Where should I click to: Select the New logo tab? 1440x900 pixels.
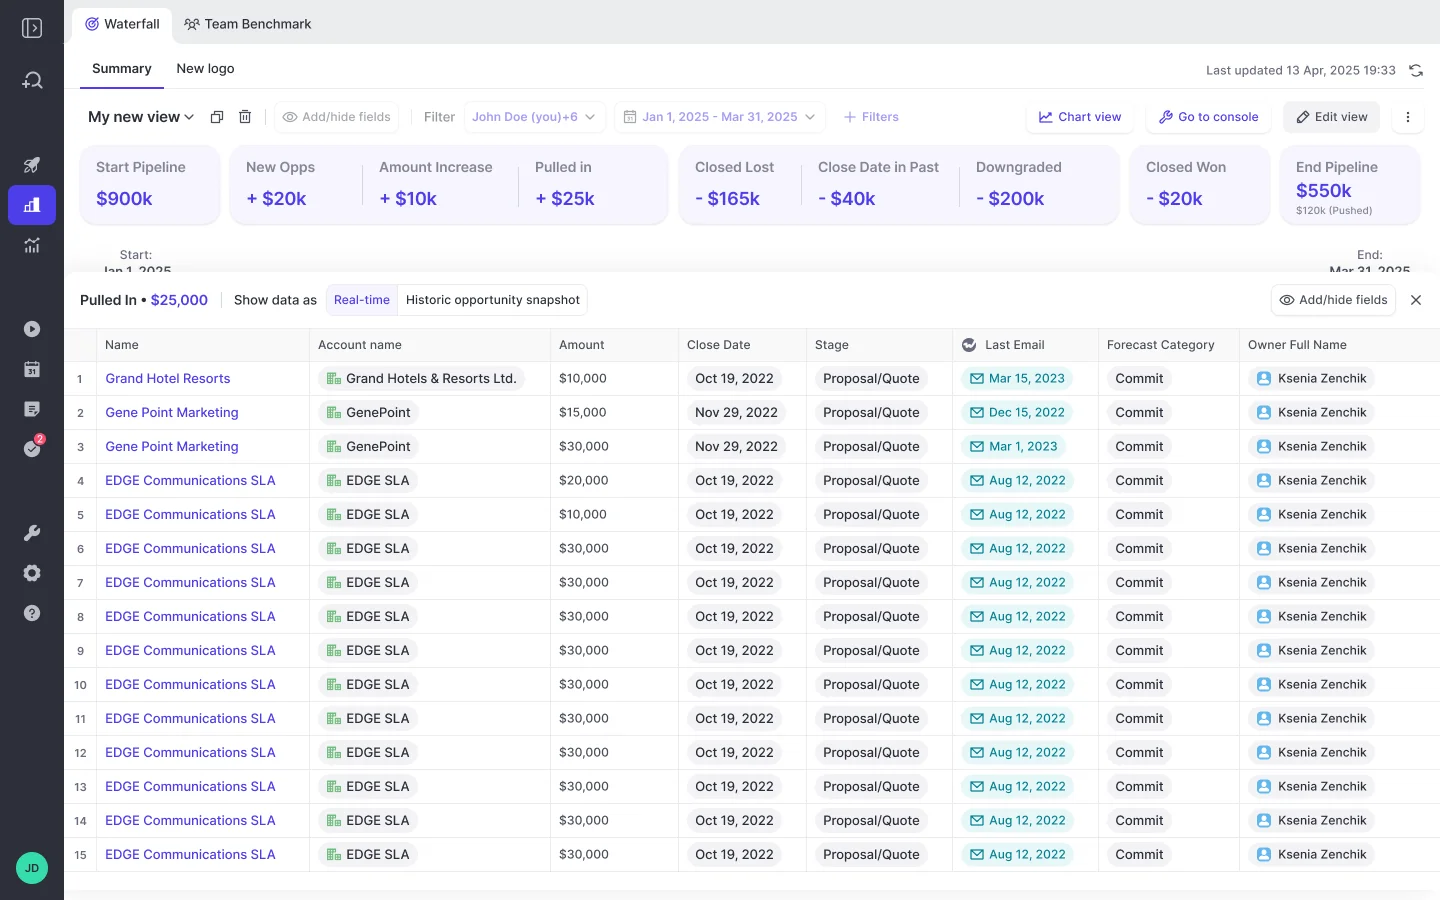[205, 69]
